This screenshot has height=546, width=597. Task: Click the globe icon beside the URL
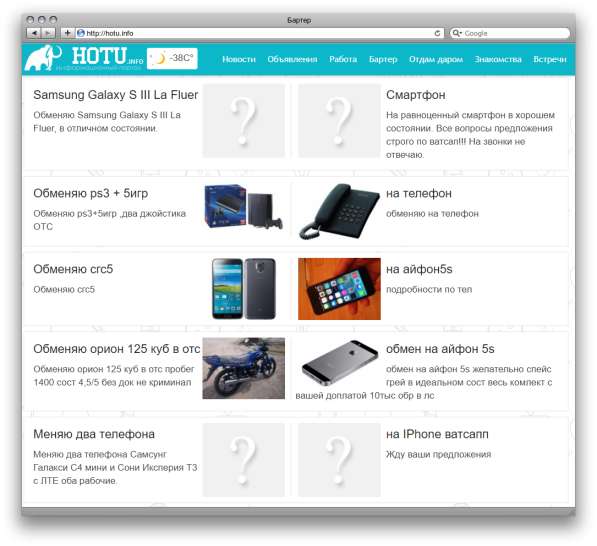[x=81, y=33]
